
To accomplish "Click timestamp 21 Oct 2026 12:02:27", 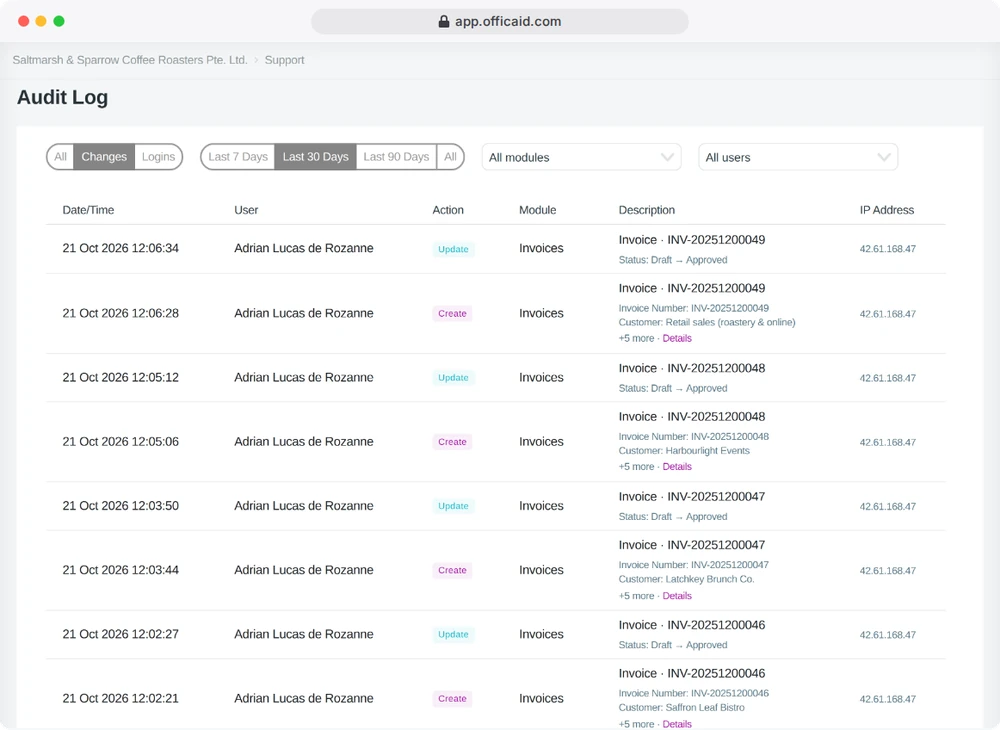I will (121, 634).
